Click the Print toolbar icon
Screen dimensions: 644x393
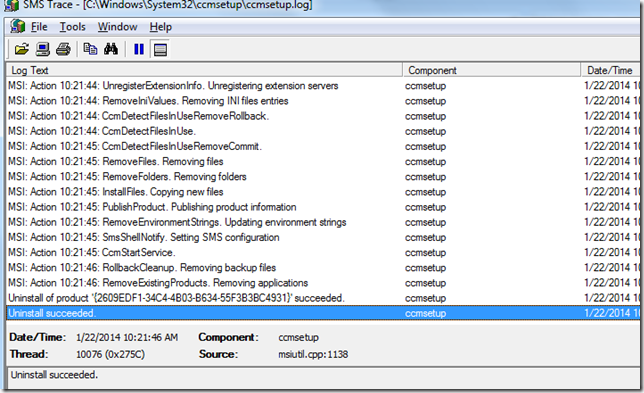tap(63, 50)
